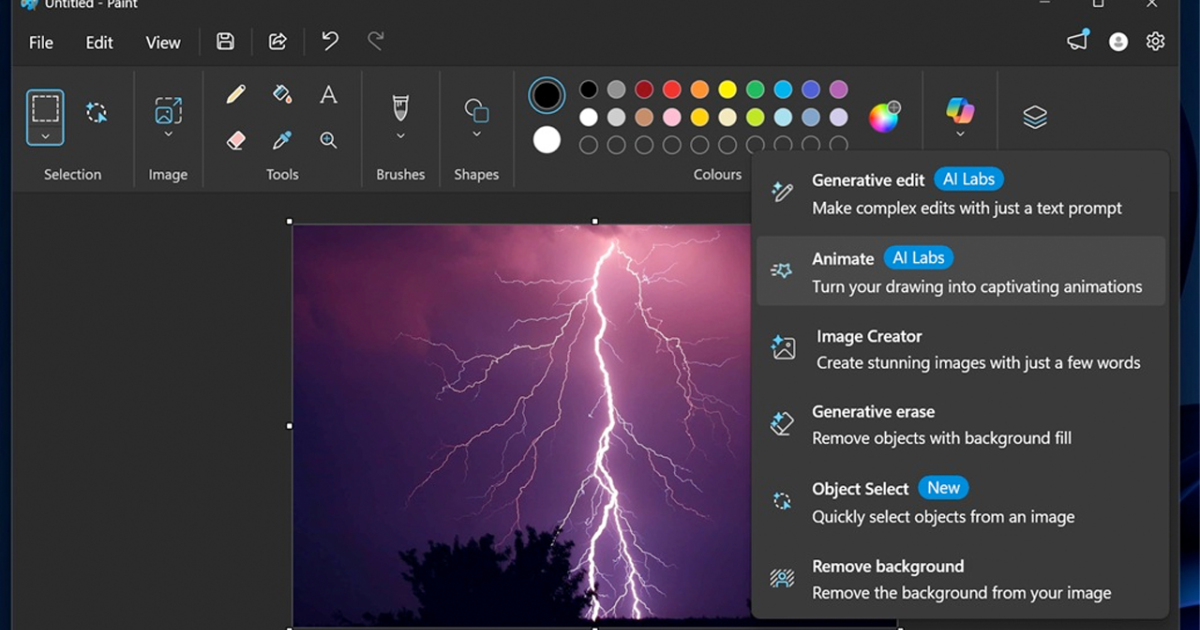Open the Edit colours wheel

tap(884, 117)
